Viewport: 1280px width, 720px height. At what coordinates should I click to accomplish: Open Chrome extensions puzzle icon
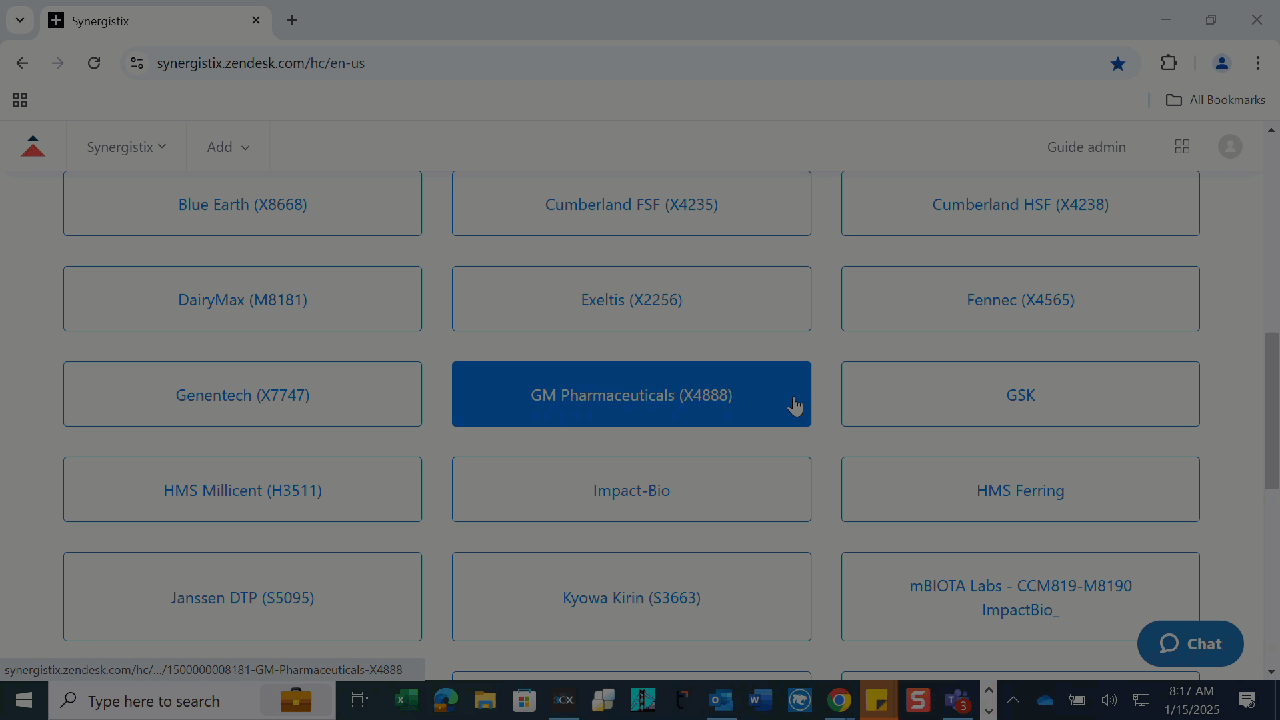[x=1169, y=63]
